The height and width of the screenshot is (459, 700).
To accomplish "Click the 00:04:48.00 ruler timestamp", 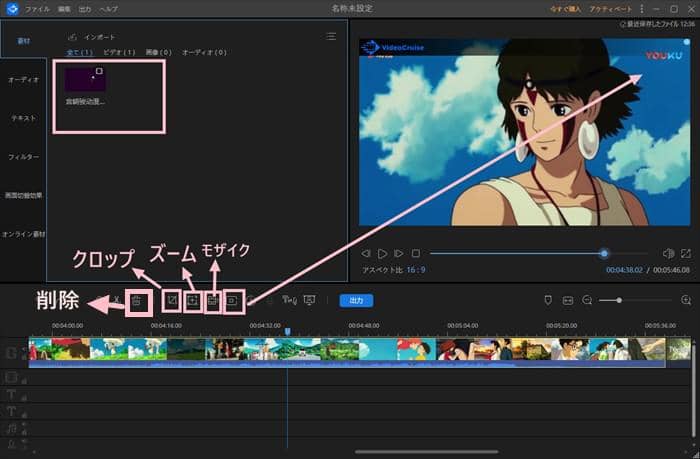I will coord(363,325).
